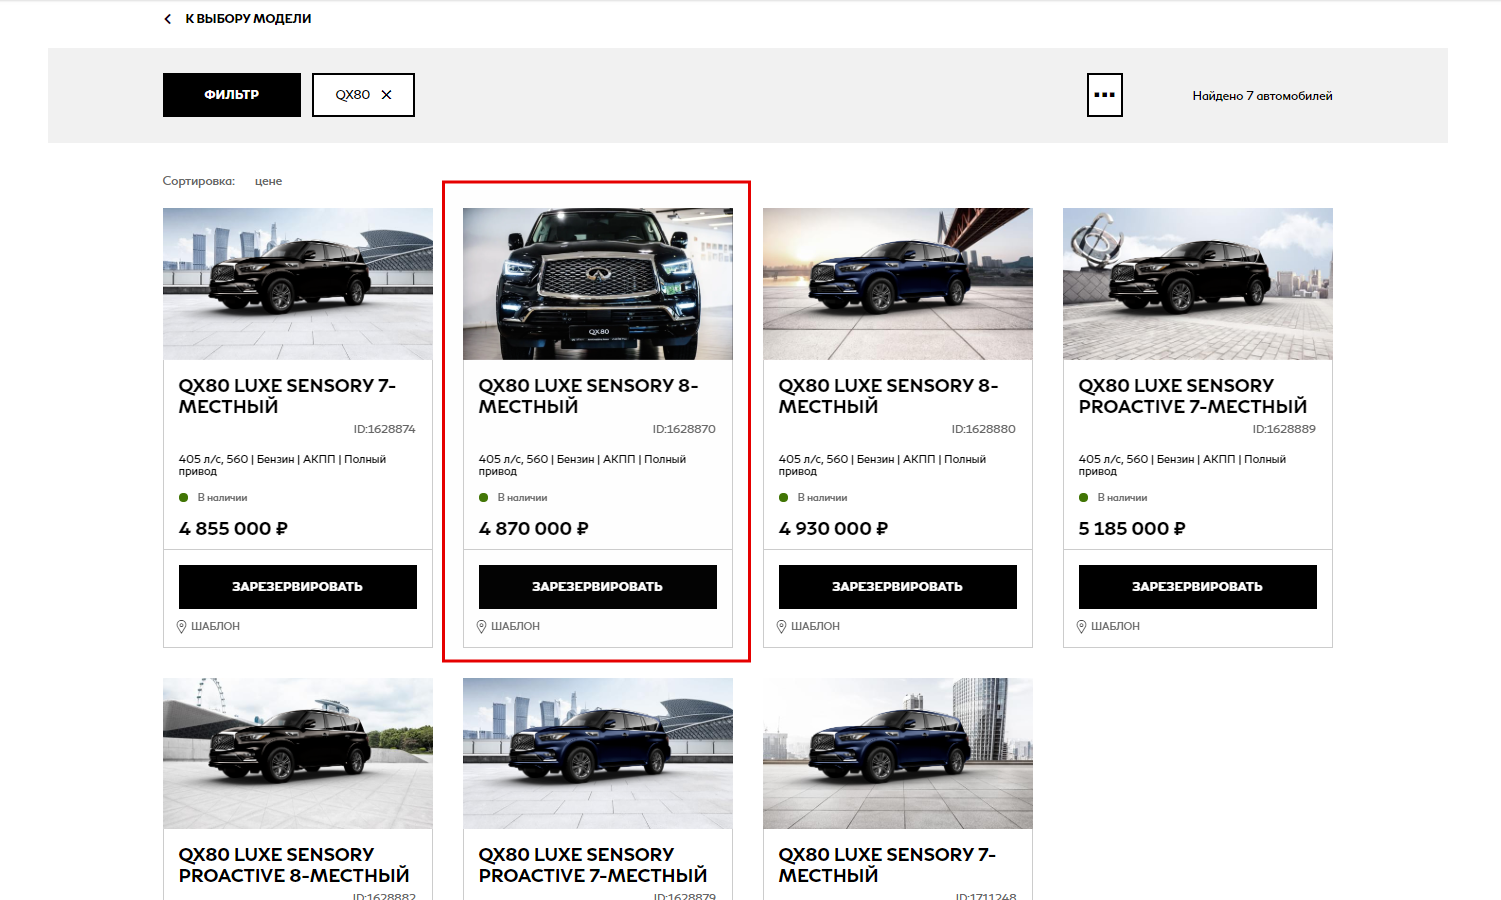
Task: Click Найдено 7 автомобилей counter
Action: point(1262,96)
